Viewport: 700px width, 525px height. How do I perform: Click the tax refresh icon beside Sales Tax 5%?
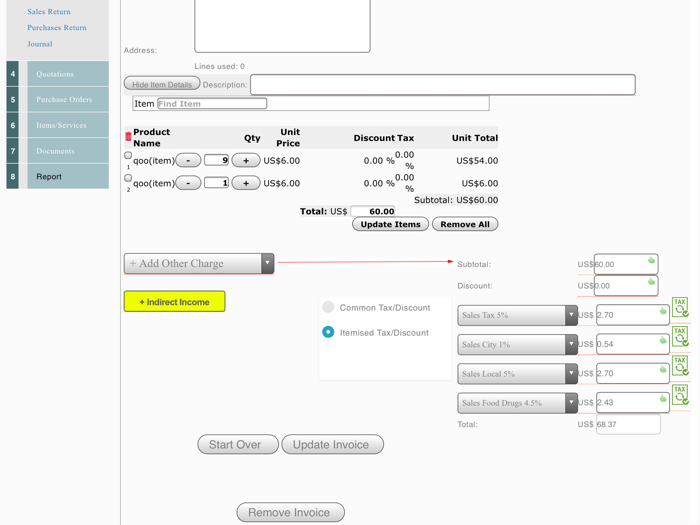pyautogui.click(x=680, y=307)
